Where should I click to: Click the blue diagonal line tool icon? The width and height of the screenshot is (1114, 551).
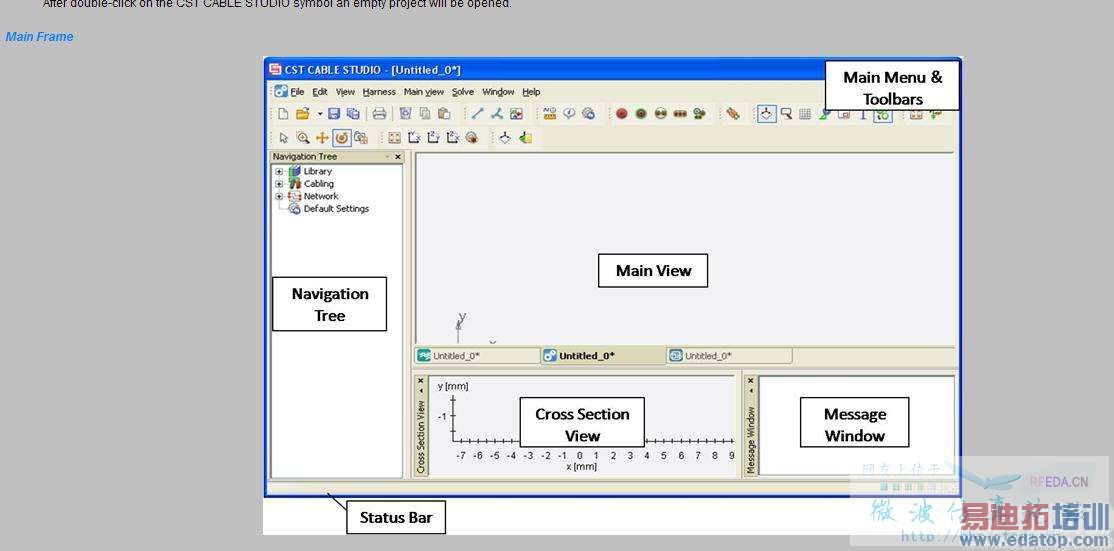[478, 114]
